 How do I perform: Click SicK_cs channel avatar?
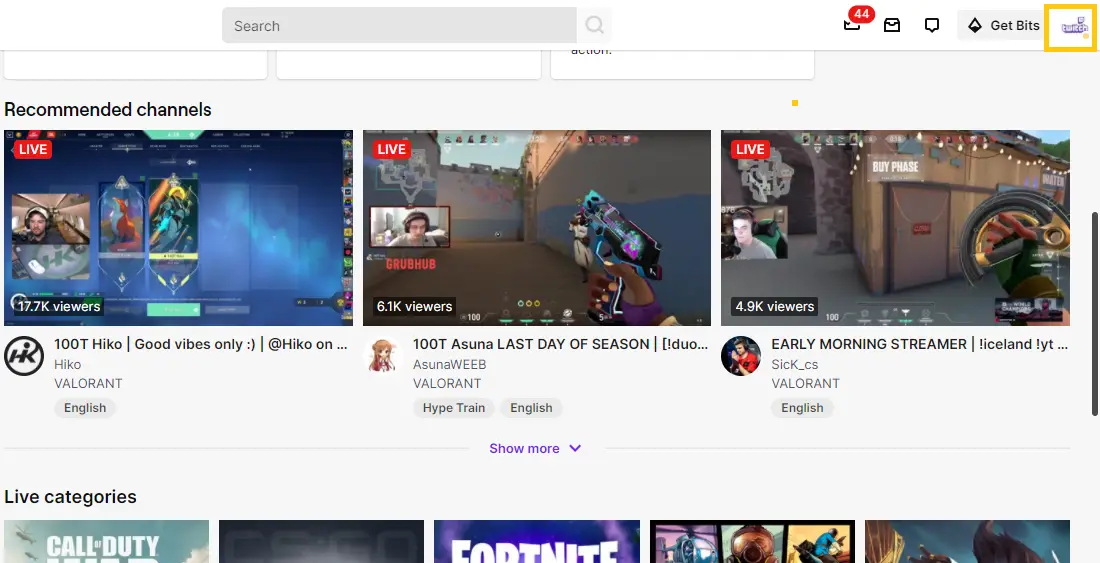[x=741, y=356]
